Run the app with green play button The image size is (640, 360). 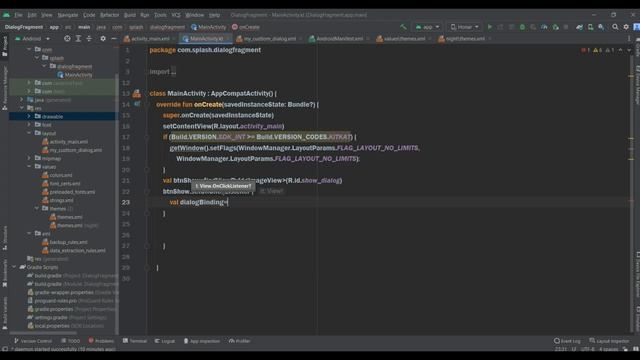(x=489, y=27)
